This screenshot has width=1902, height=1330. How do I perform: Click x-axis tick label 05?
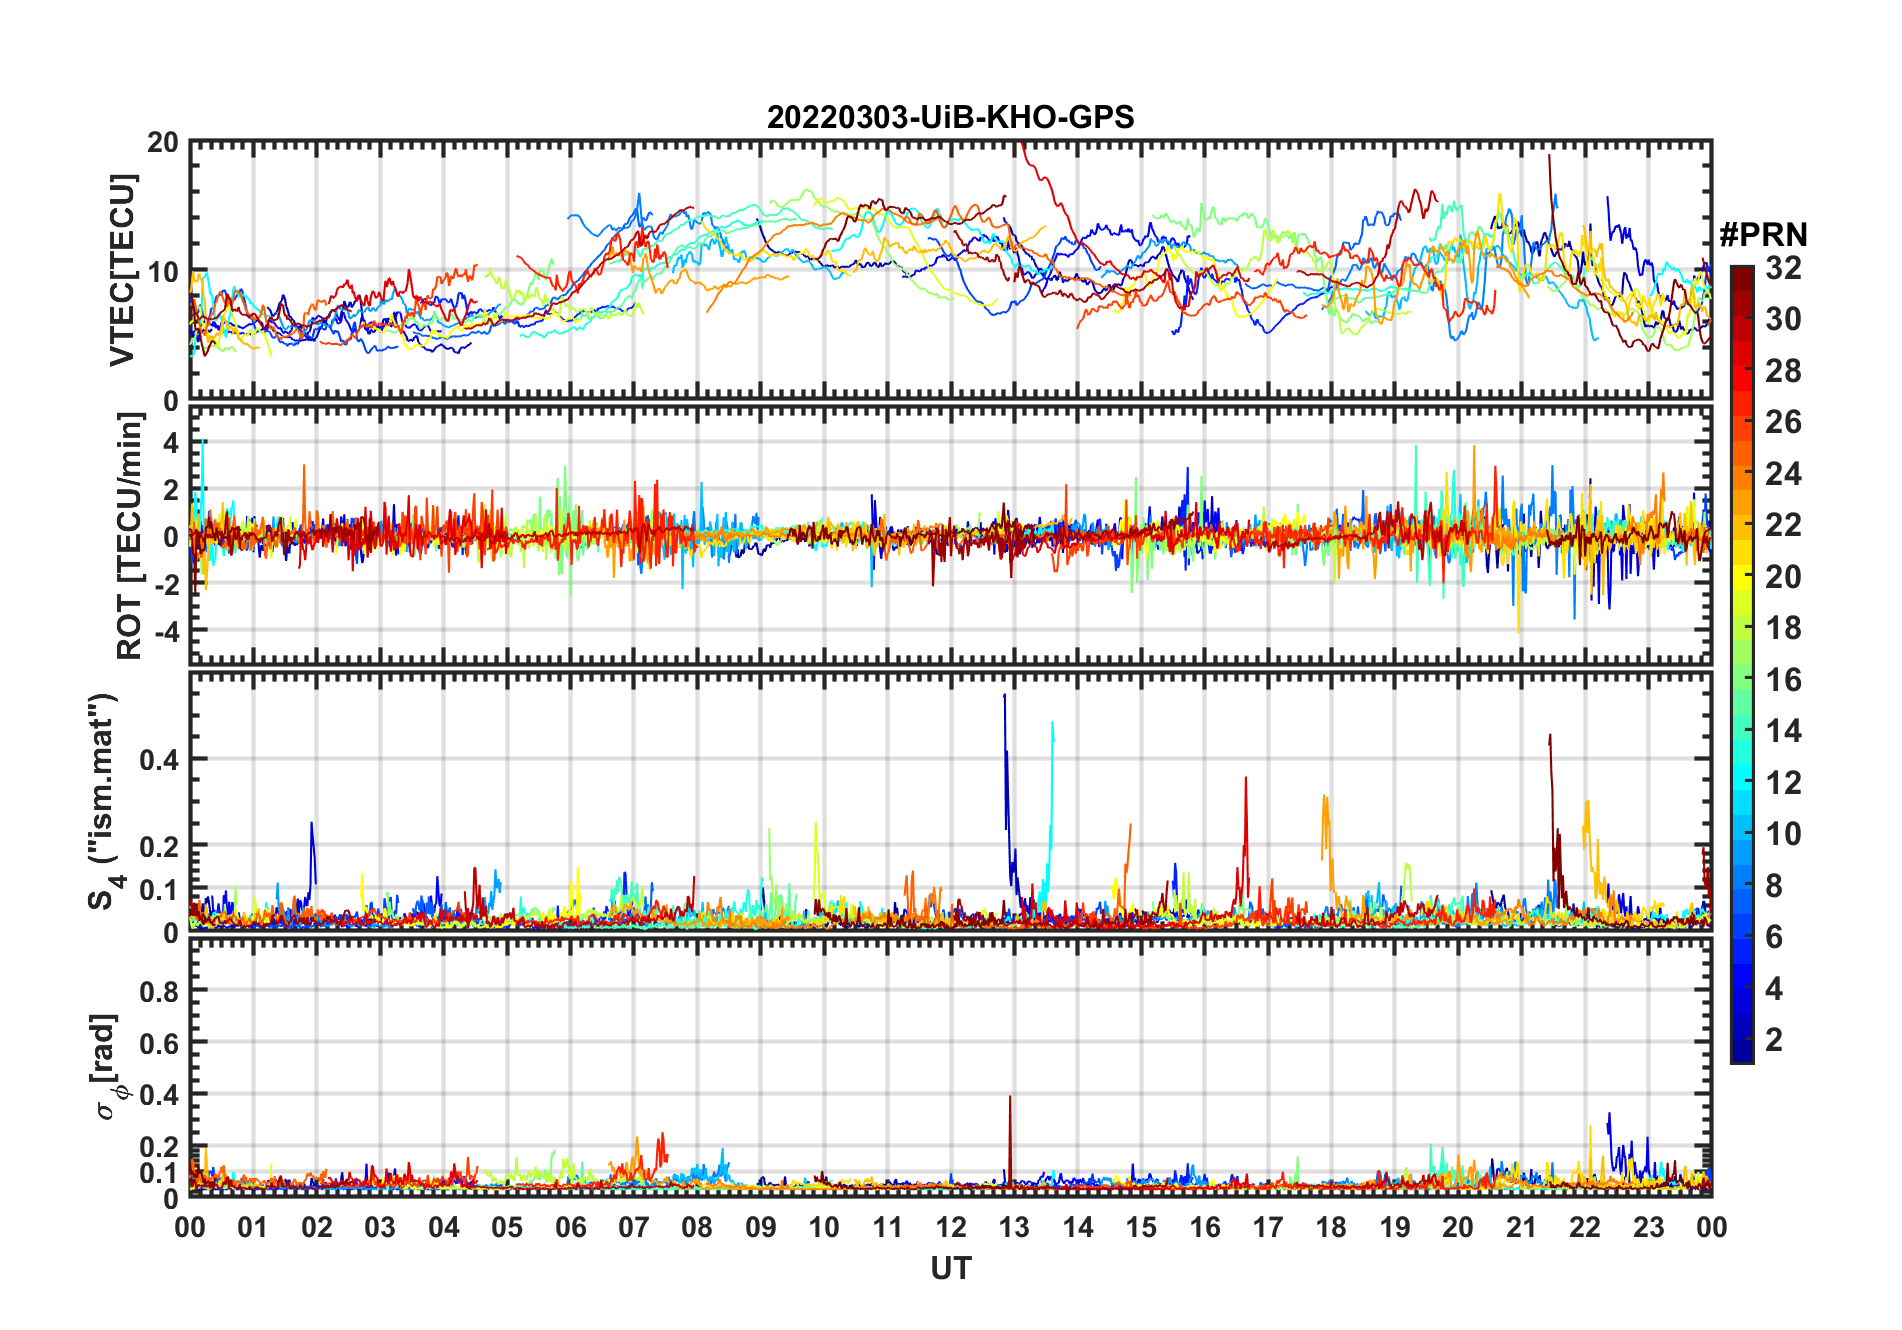[507, 1227]
